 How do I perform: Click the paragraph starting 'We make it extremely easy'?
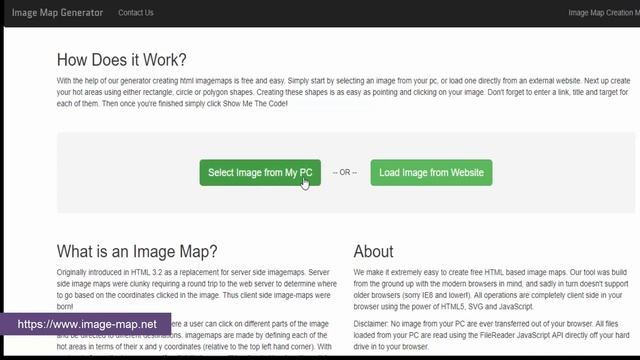click(x=491, y=289)
